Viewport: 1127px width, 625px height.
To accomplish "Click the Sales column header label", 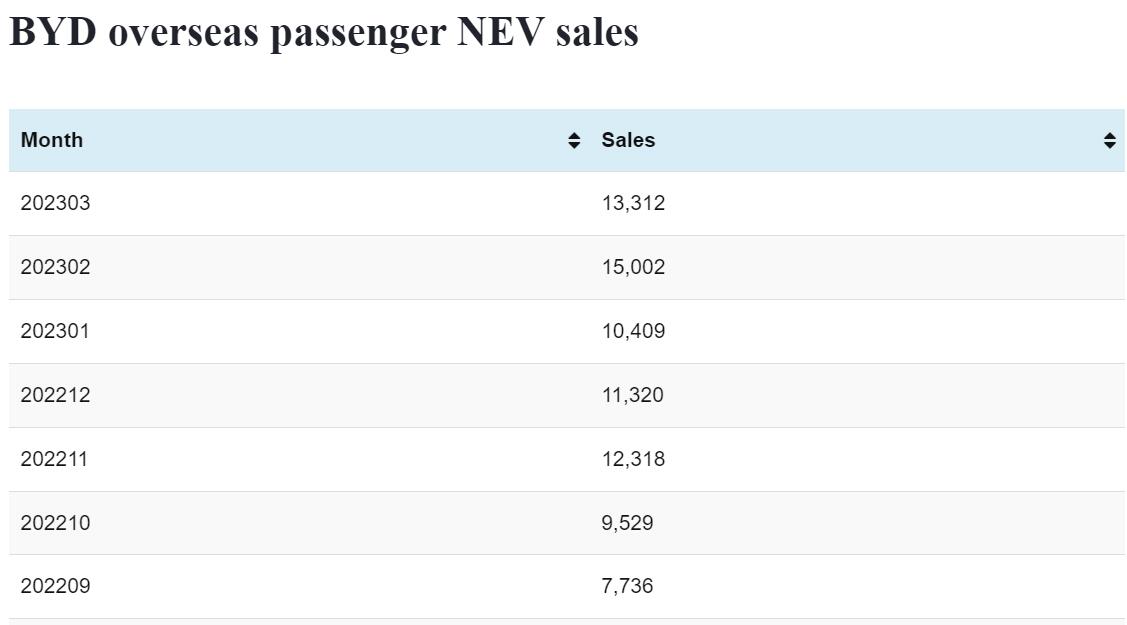I will [x=628, y=140].
